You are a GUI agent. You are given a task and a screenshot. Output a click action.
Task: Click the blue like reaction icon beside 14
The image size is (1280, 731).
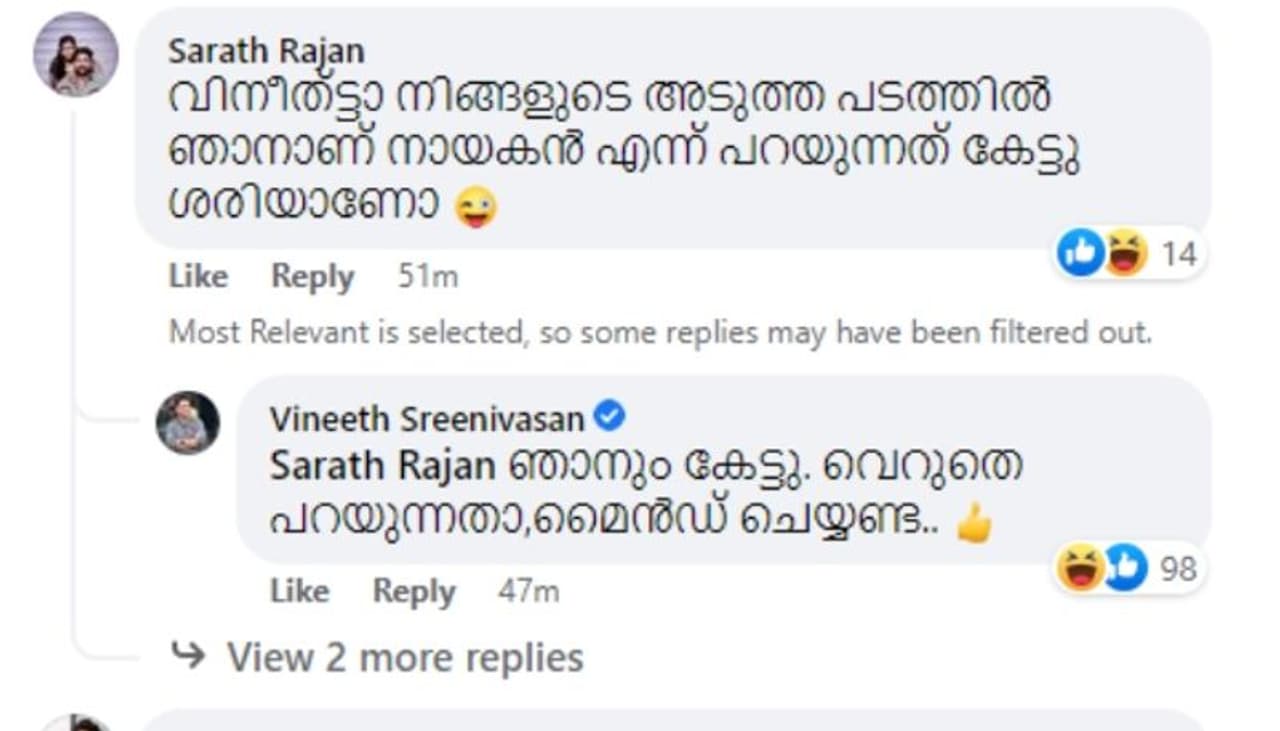pyautogui.click(x=1081, y=252)
